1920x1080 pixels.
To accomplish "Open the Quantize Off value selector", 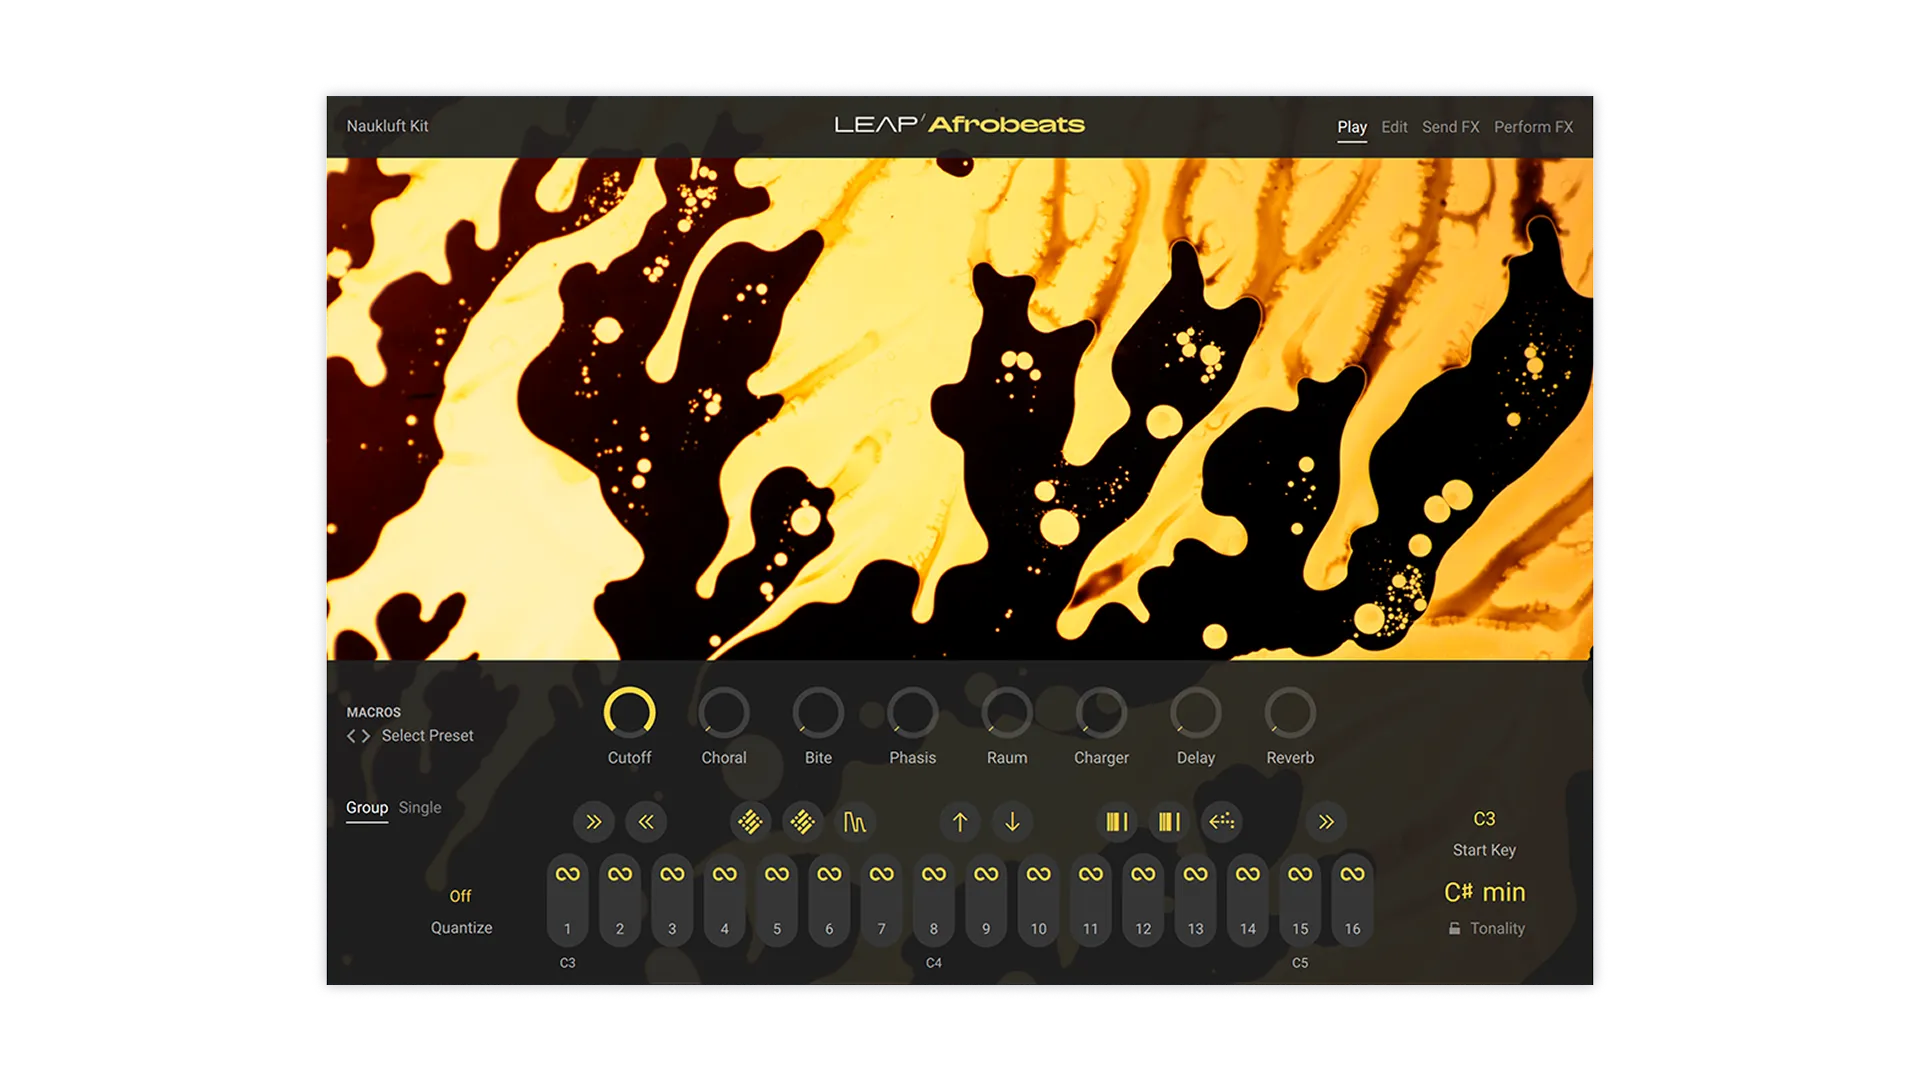I will tap(460, 896).
